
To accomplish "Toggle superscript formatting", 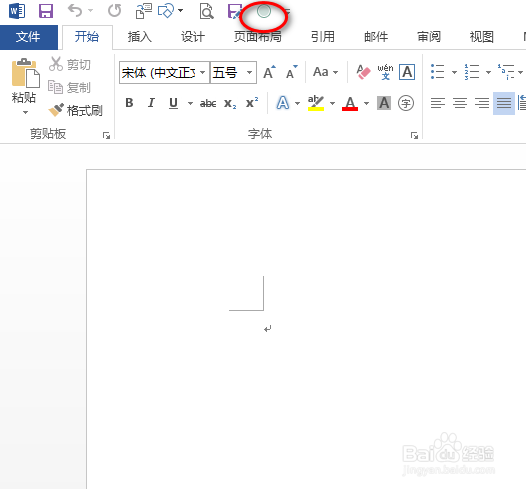I will [x=252, y=102].
